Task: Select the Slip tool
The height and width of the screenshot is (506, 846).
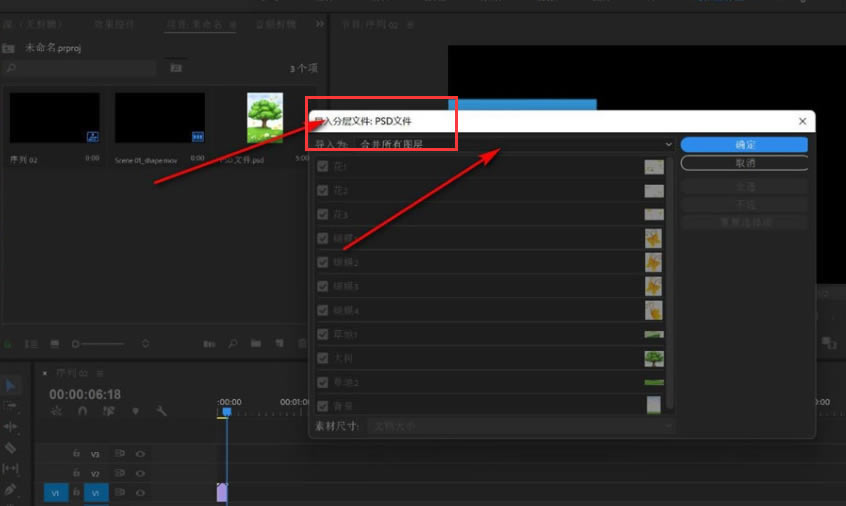Action: coord(10,468)
